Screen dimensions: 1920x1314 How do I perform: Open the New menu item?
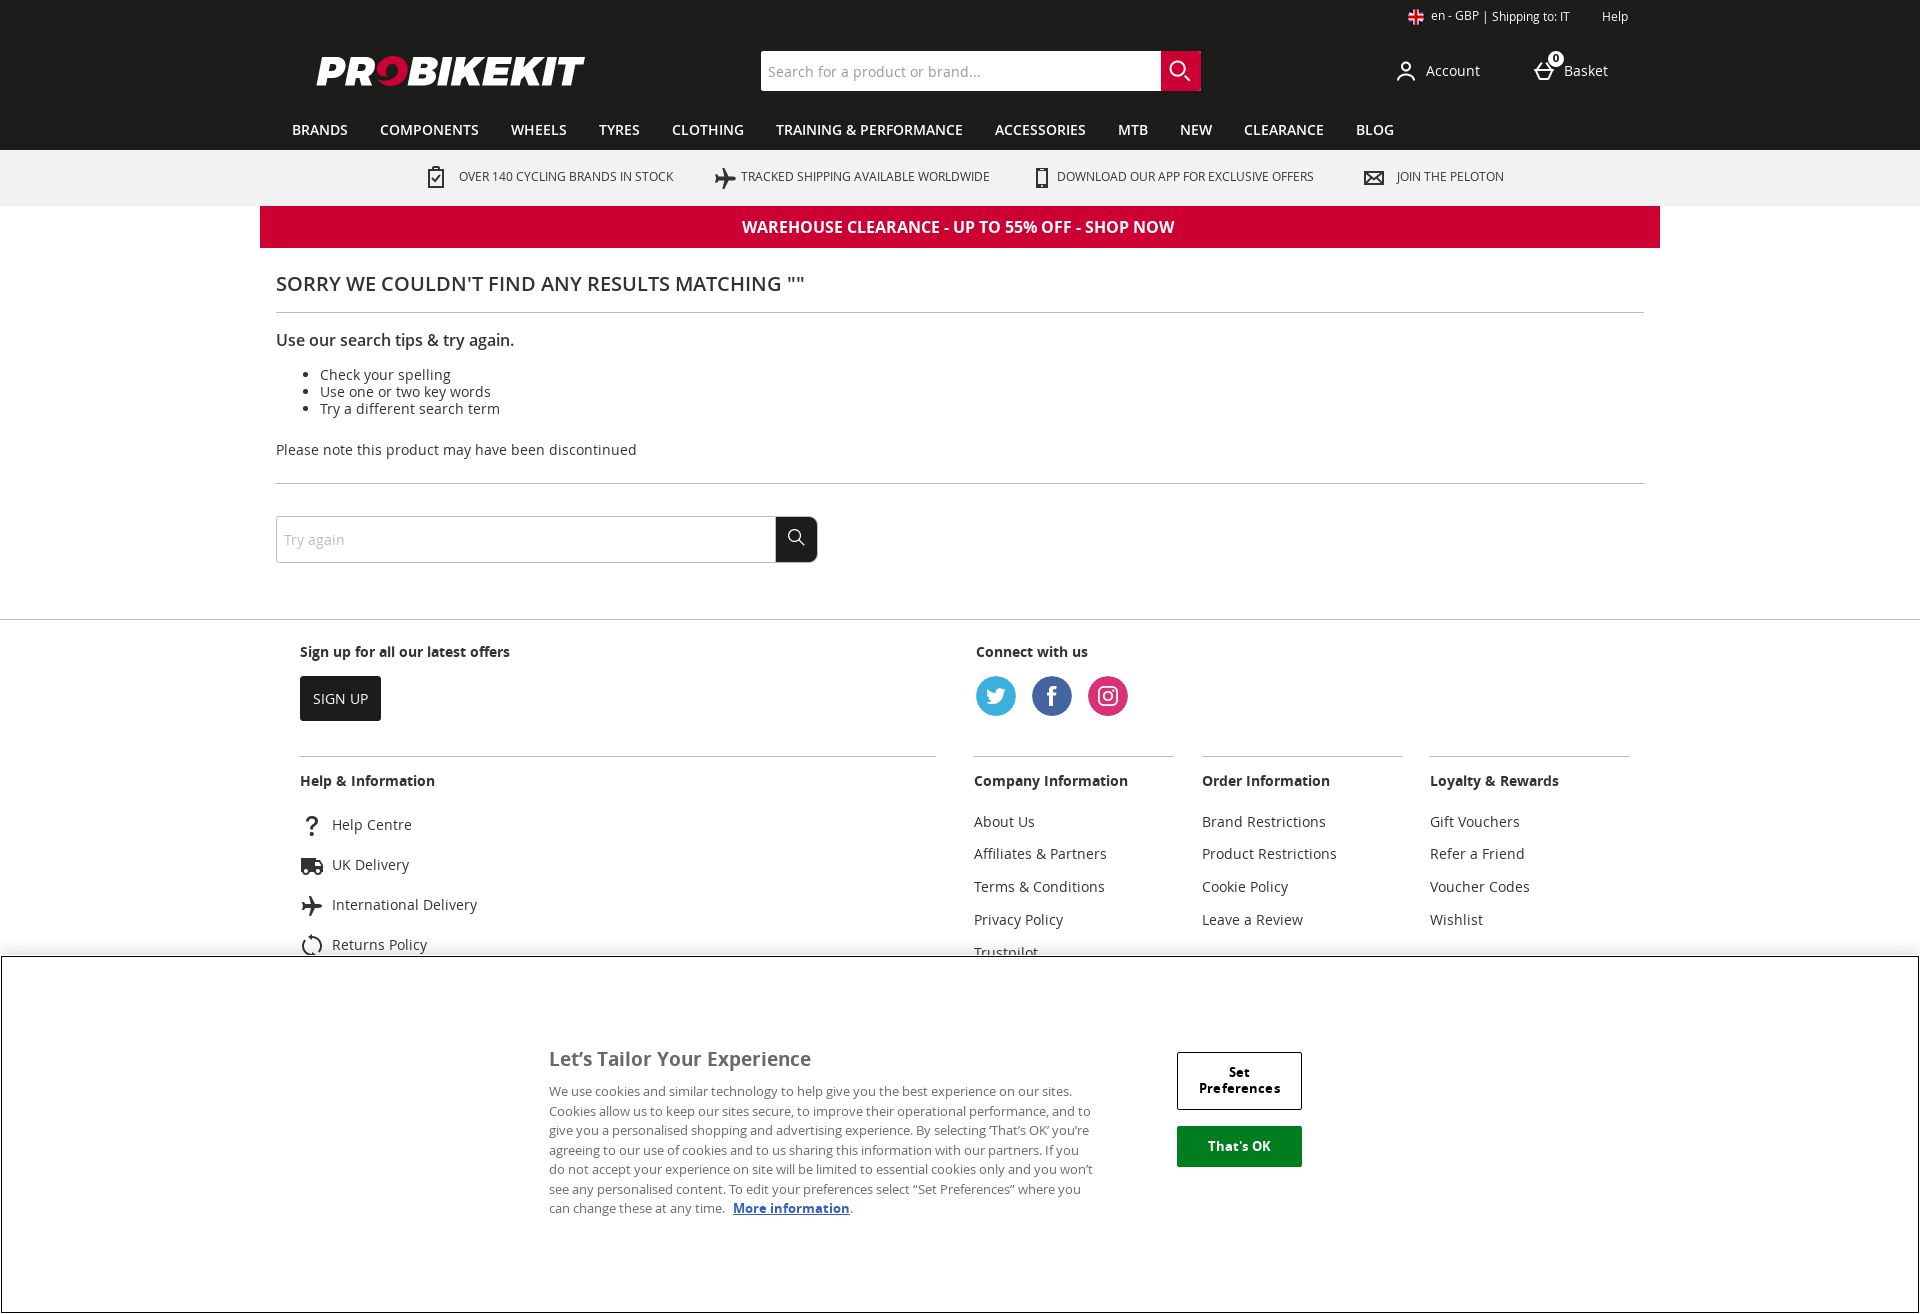point(1196,130)
